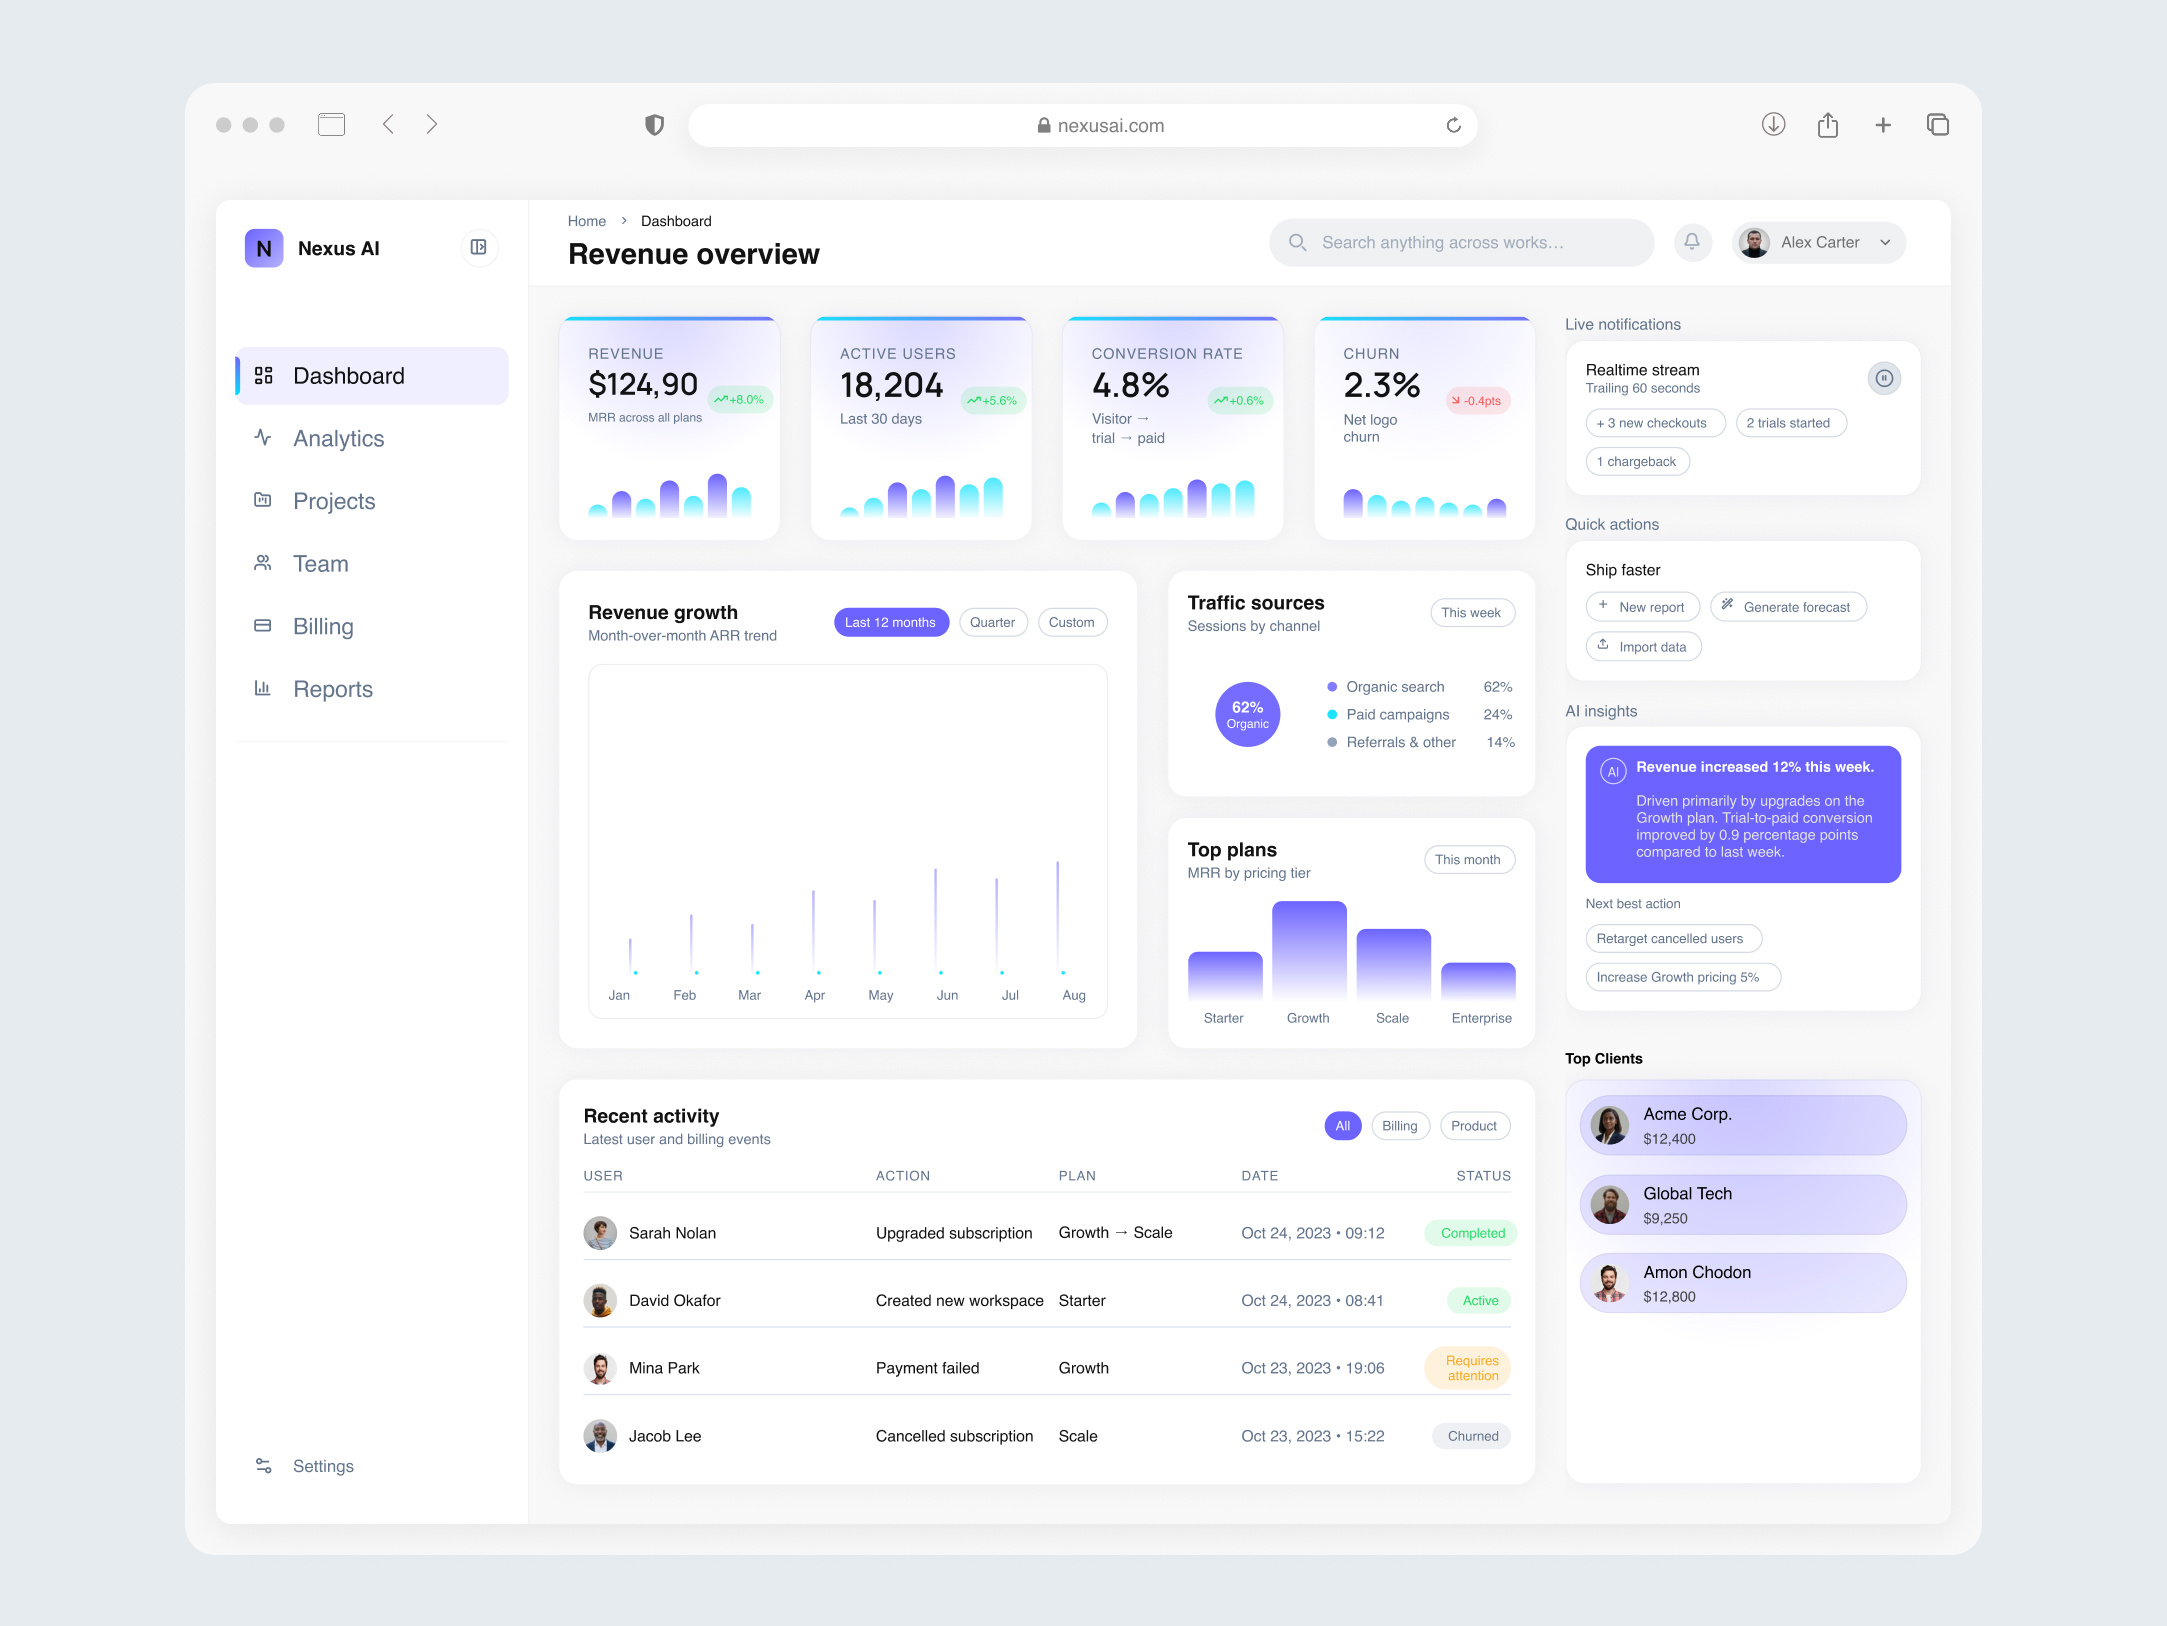
Task: Click Retarget cancelled users action
Action: coord(1673,938)
